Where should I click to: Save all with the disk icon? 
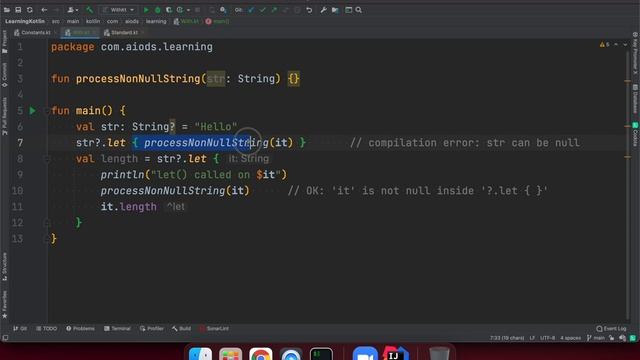click(x=18, y=10)
